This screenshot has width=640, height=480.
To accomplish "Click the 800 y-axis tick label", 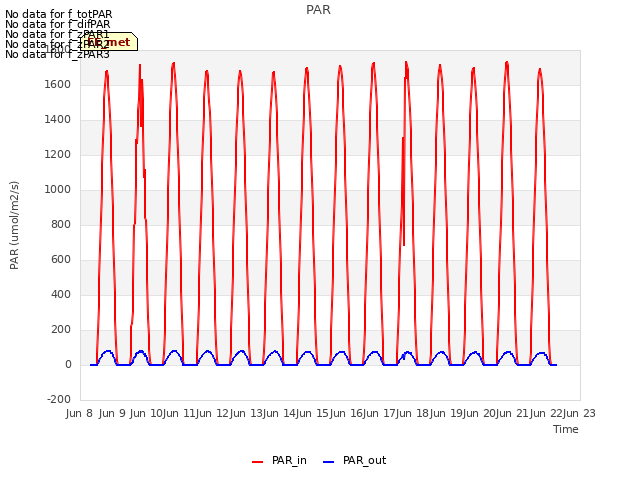I will coord(61,224).
